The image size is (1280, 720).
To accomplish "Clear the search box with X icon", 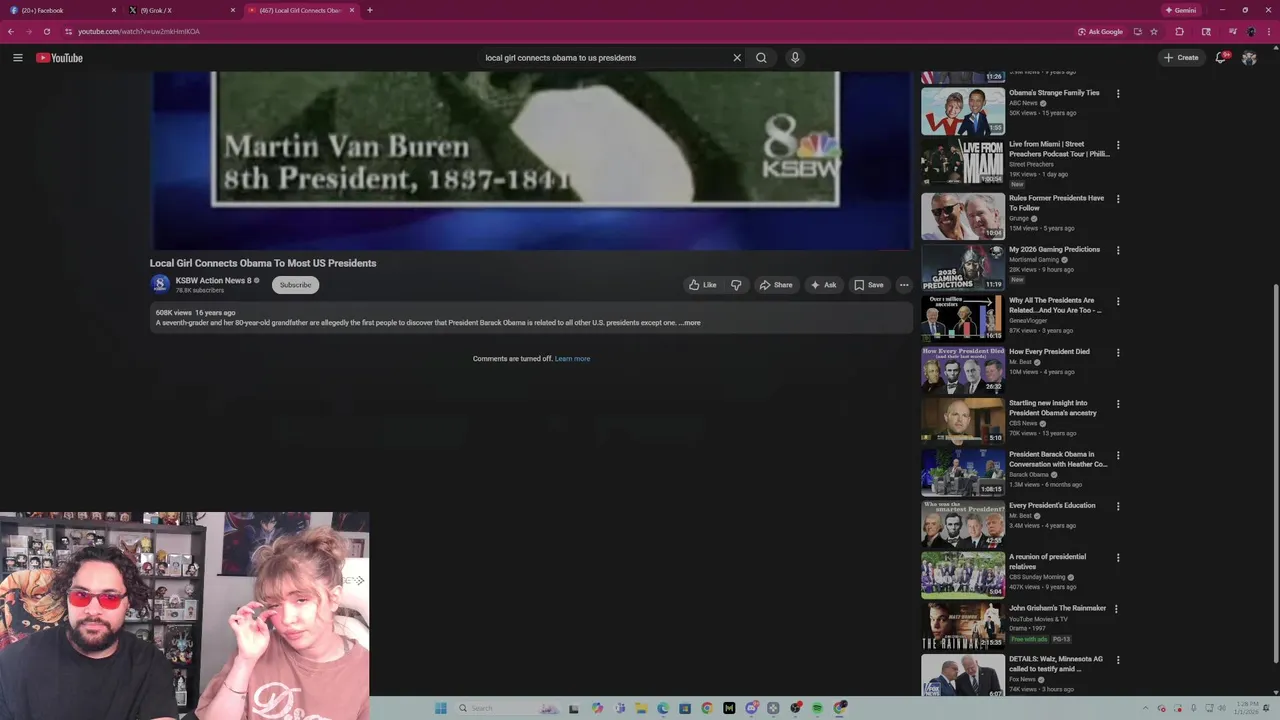I will [737, 58].
